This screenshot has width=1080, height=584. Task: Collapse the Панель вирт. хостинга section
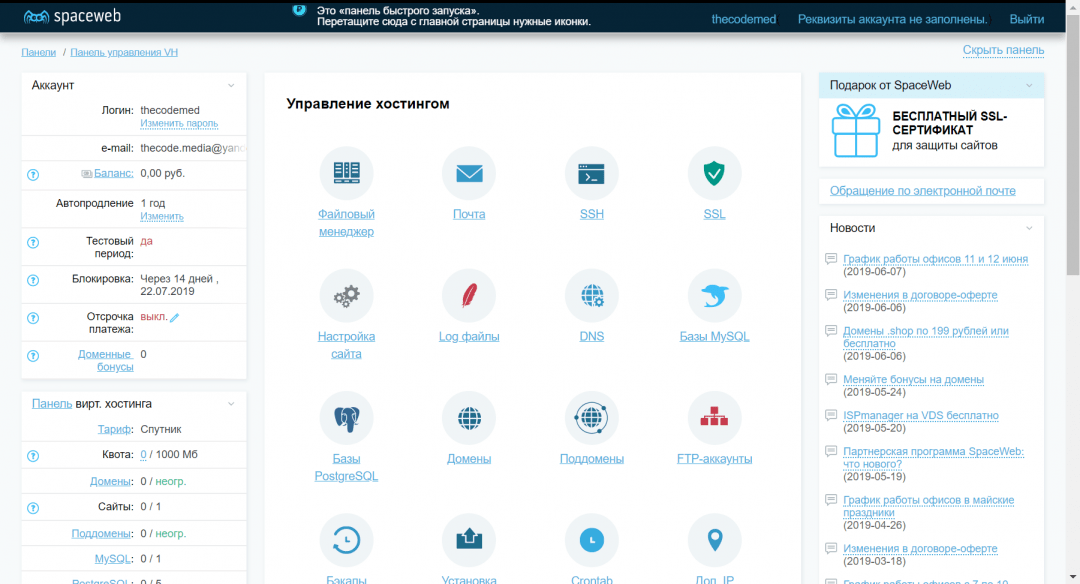coord(231,404)
